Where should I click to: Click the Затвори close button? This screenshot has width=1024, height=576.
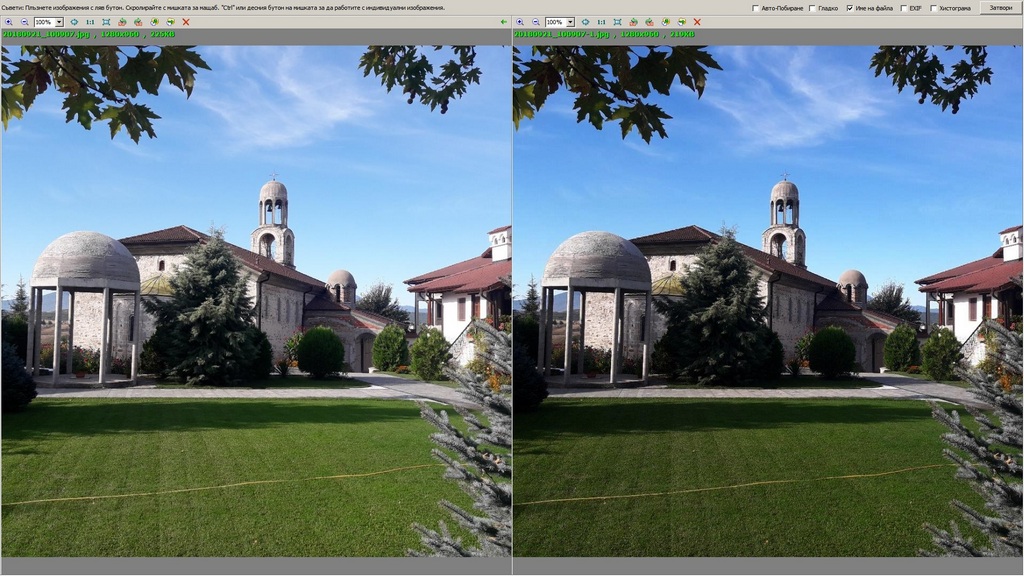(x=1000, y=8)
